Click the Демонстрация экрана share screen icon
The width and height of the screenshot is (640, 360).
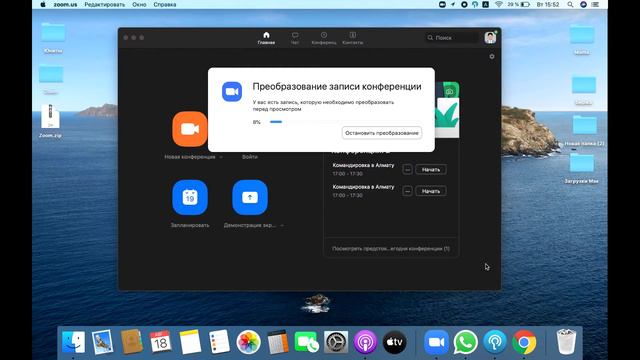pyautogui.click(x=250, y=198)
